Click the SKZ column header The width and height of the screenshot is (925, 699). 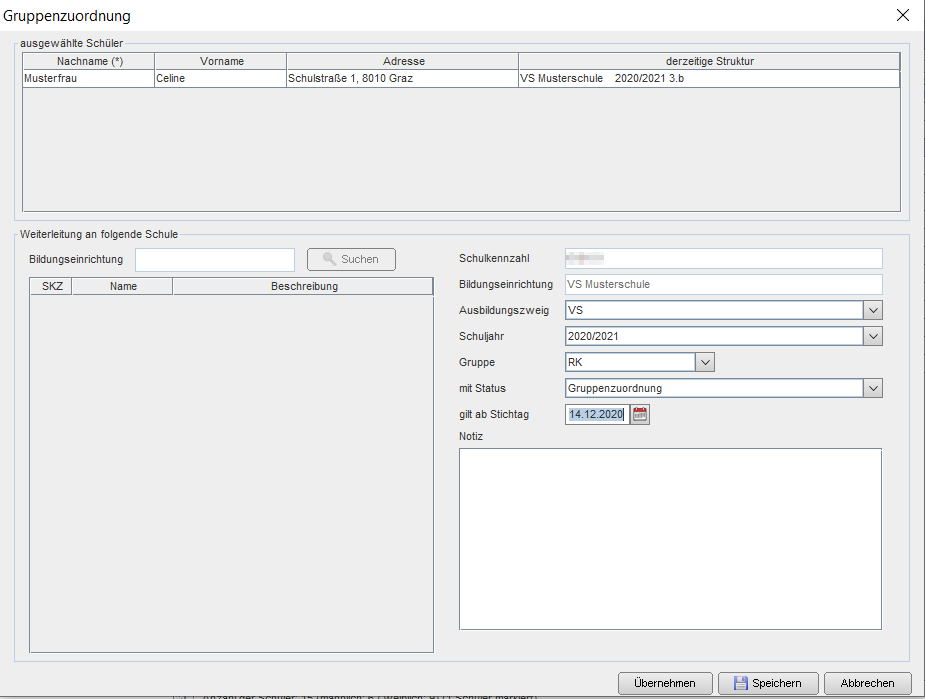click(51, 286)
